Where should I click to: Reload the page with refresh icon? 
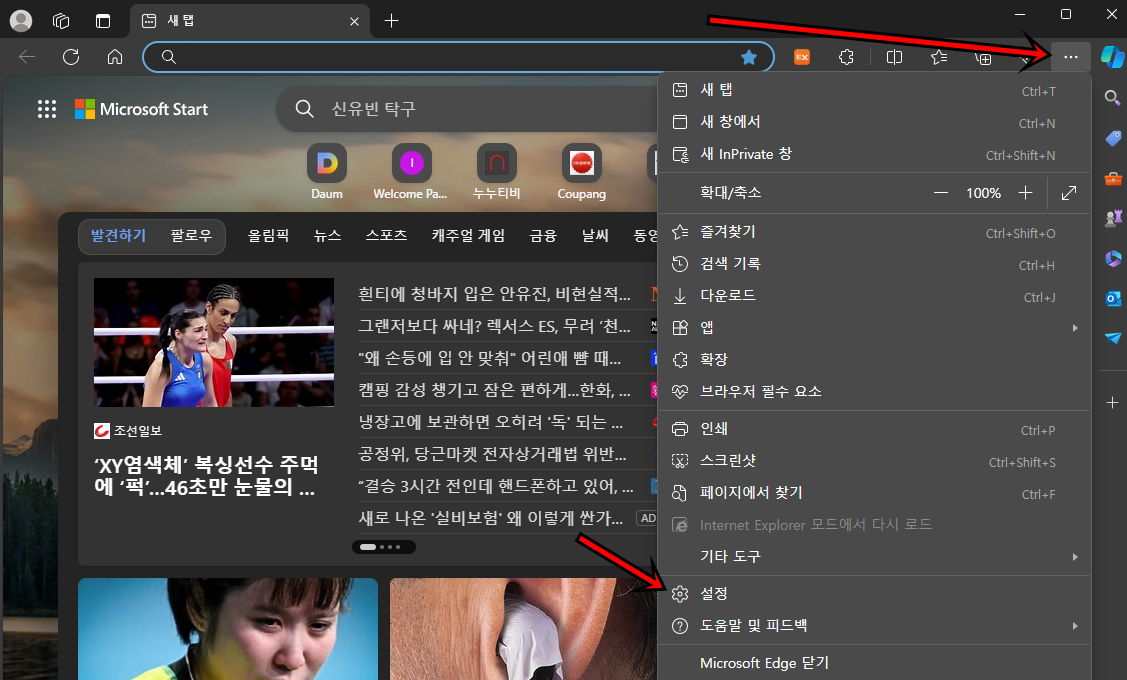pyautogui.click(x=71, y=57)
